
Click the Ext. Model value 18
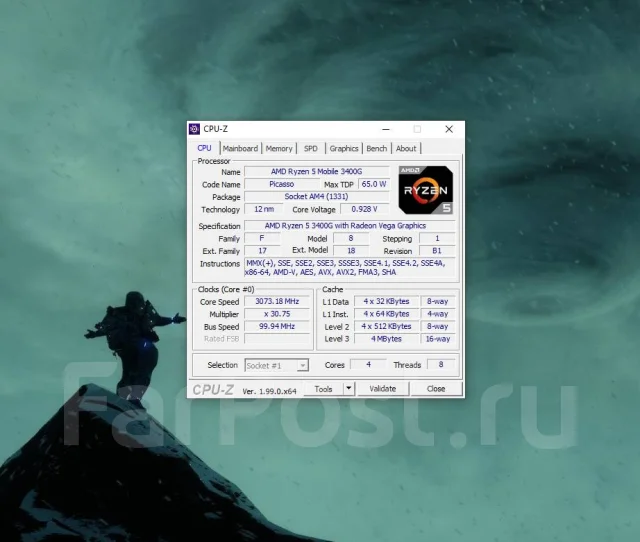[351, 251]
